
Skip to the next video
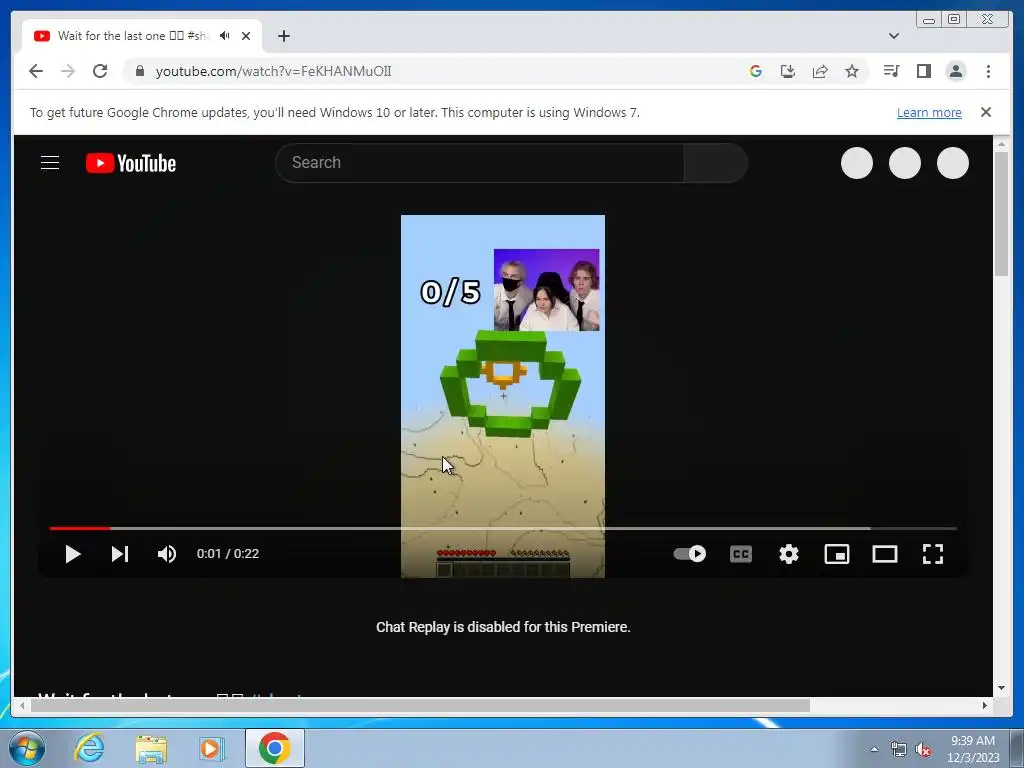pyautogui.click(x=120, y=554)
